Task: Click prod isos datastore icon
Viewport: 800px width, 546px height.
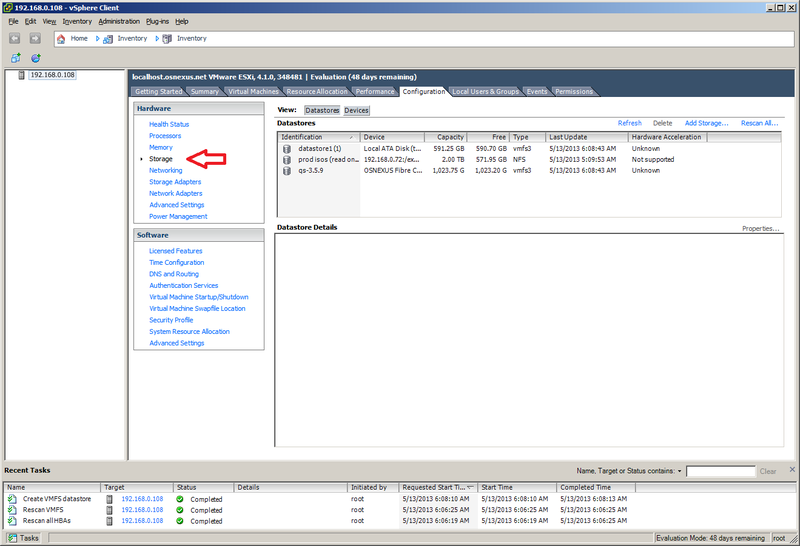Action: (287, 160)
